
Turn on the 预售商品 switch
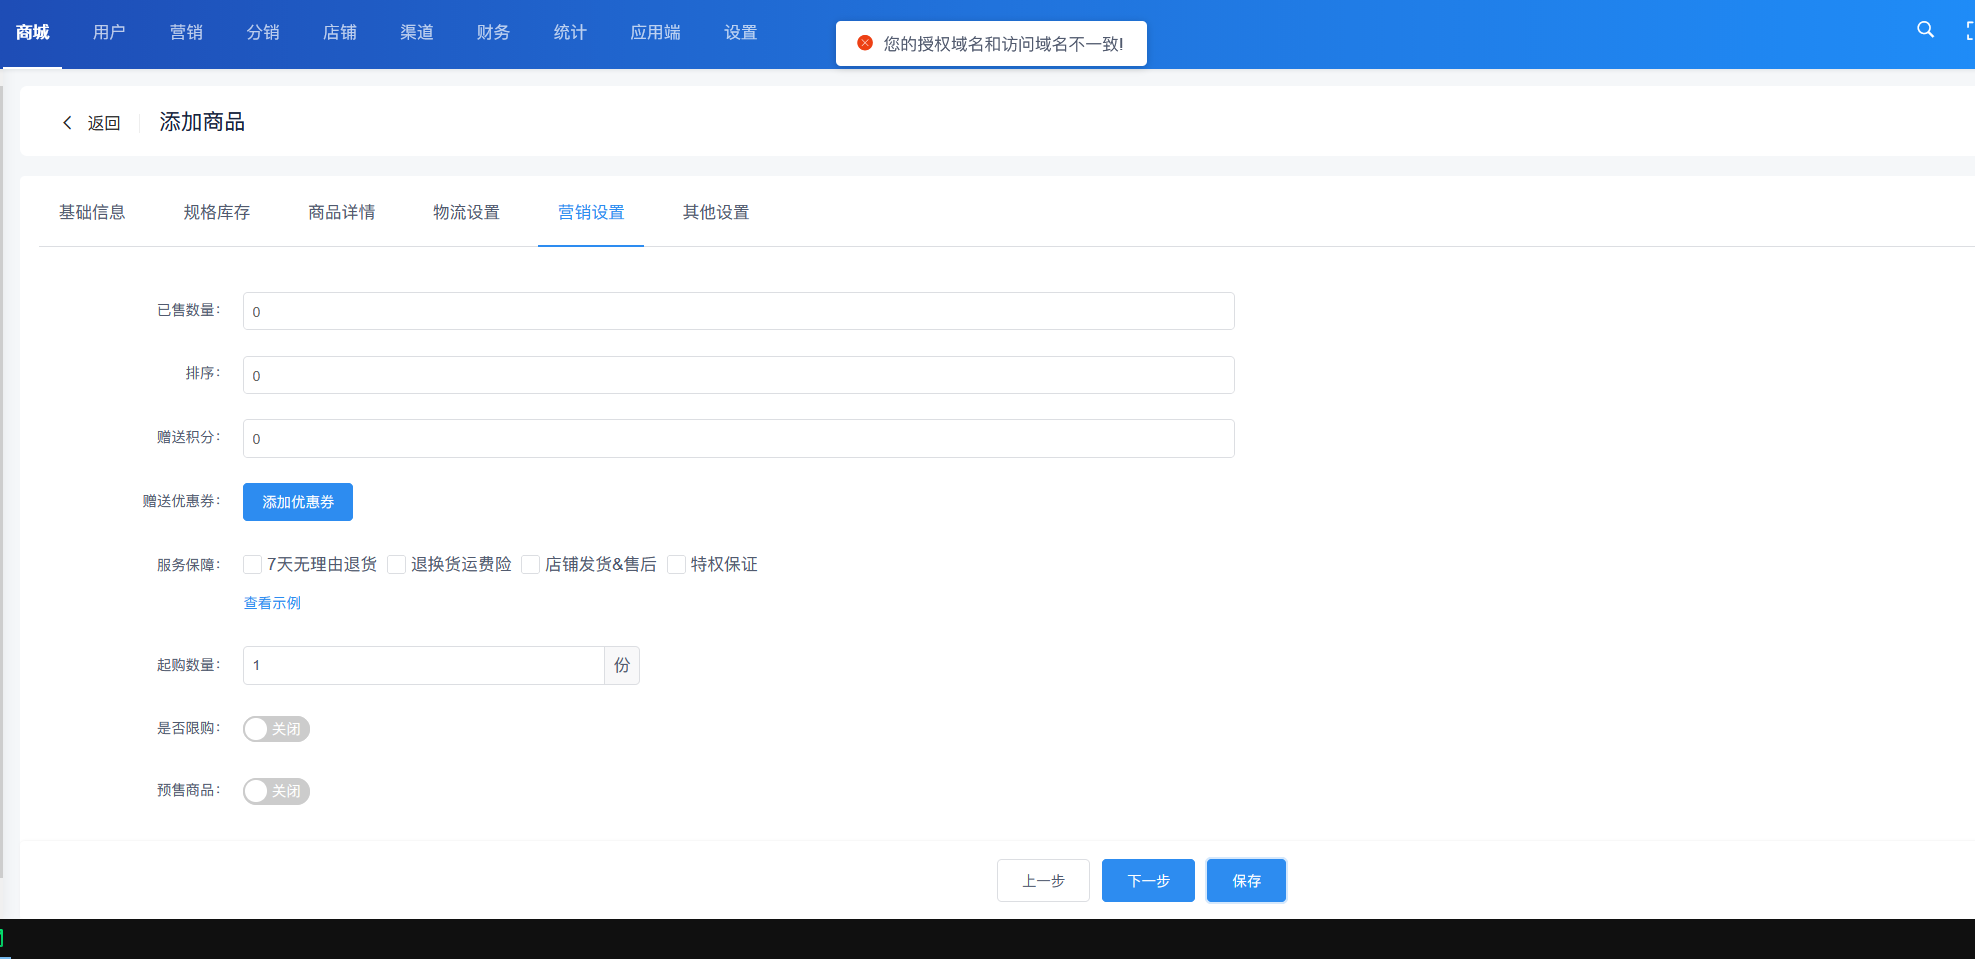click(276, 791)
